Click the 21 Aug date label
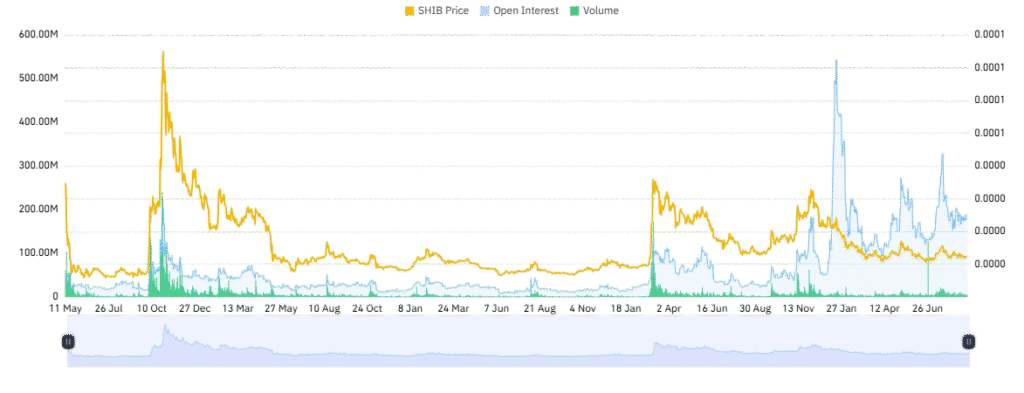This screenshot has width=1024, height=393. point(540,308)
